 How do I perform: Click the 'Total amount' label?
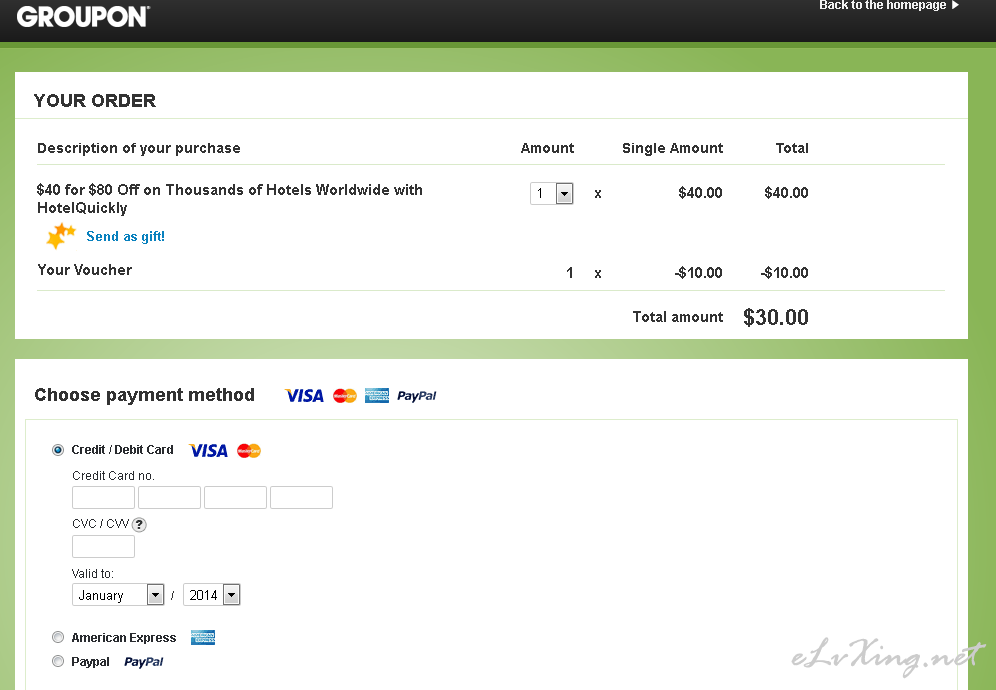click(x=678, y=317)
